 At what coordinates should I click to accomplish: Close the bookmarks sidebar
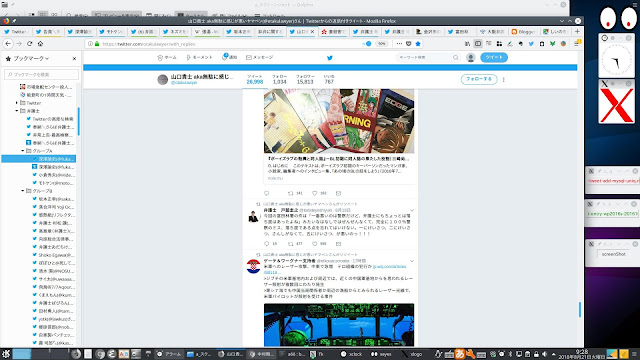(x=74, y=59)
